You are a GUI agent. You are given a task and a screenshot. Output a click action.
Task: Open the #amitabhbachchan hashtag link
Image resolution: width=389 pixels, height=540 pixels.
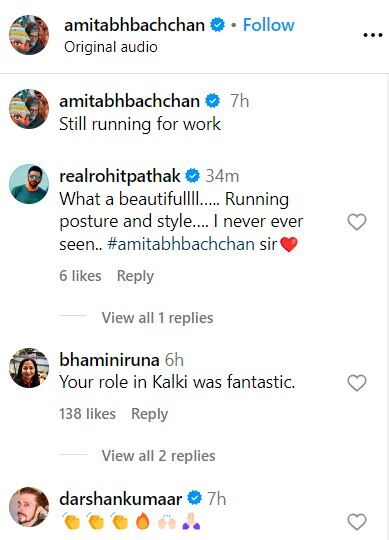click(x=181, y=245)
